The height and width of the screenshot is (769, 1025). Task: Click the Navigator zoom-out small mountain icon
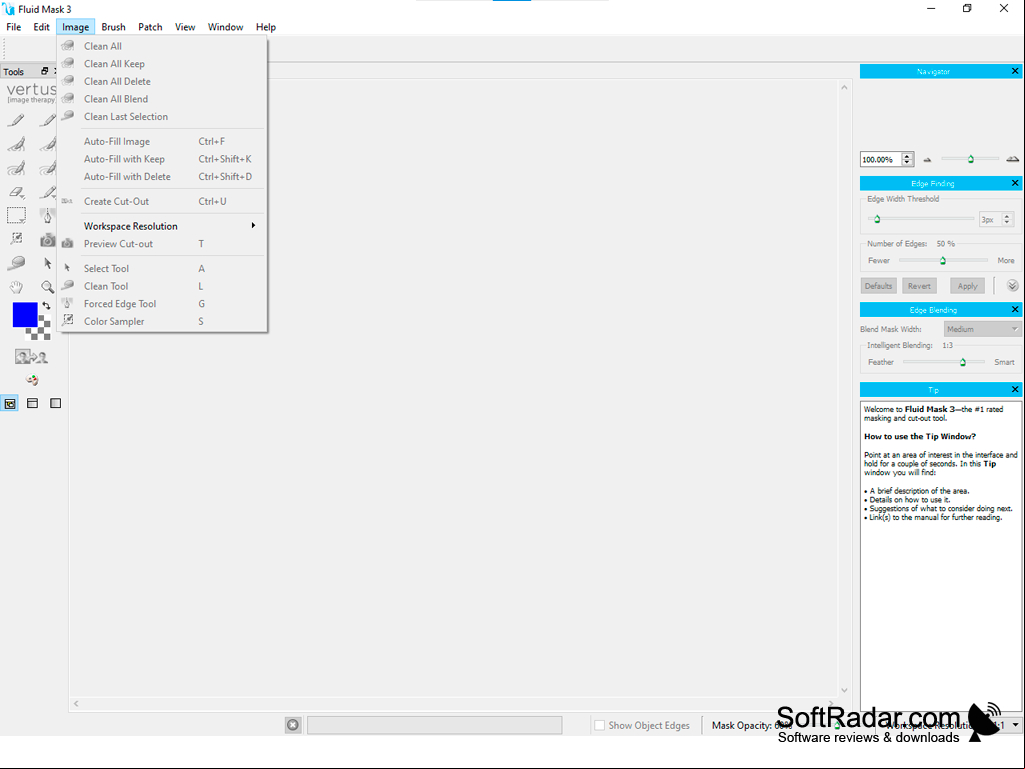[x=927, y=160]
